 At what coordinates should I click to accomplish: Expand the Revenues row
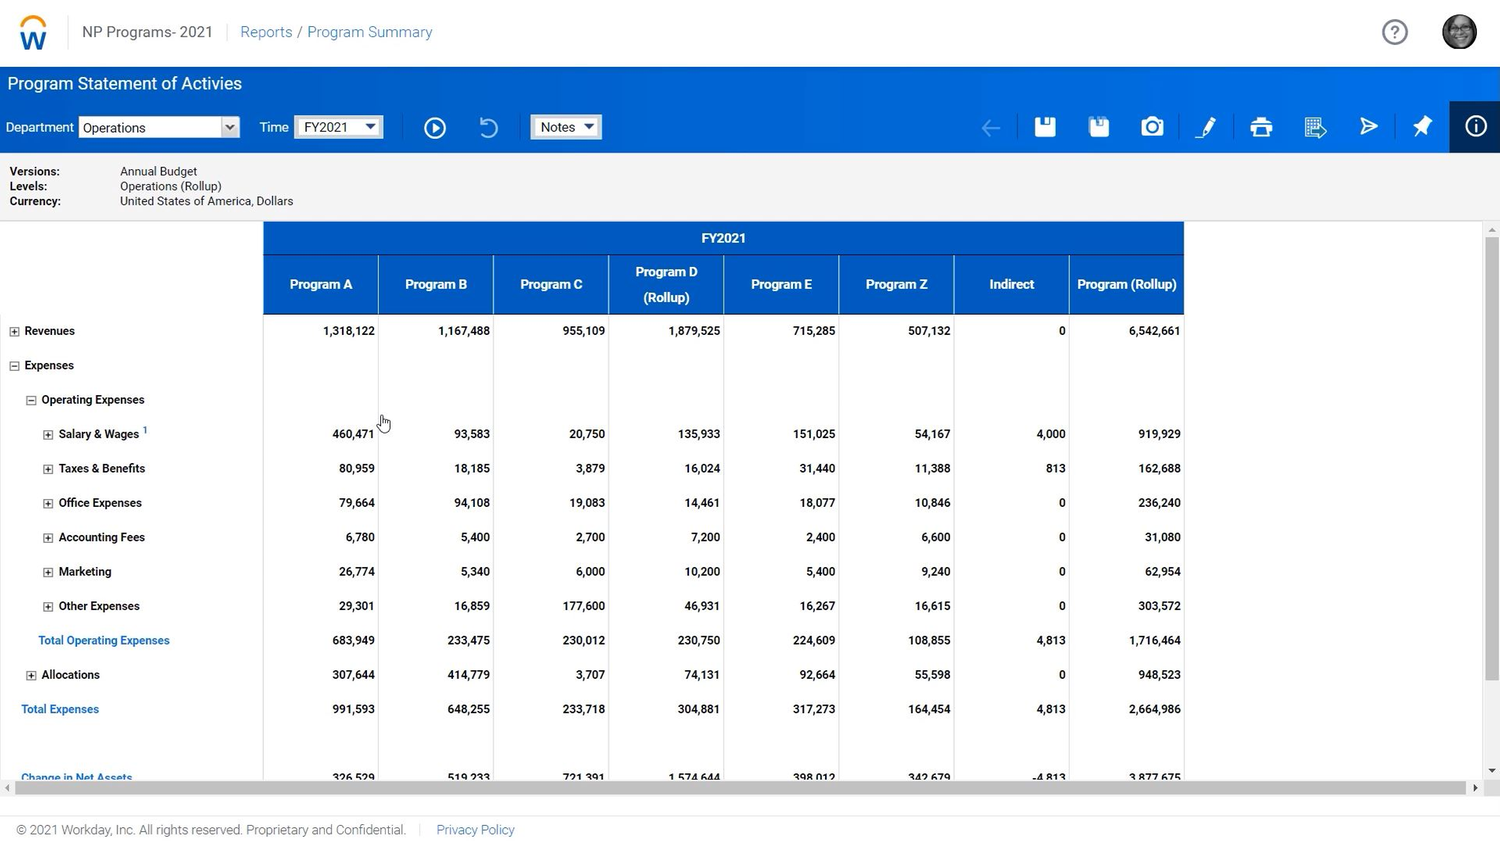(14, 331)
